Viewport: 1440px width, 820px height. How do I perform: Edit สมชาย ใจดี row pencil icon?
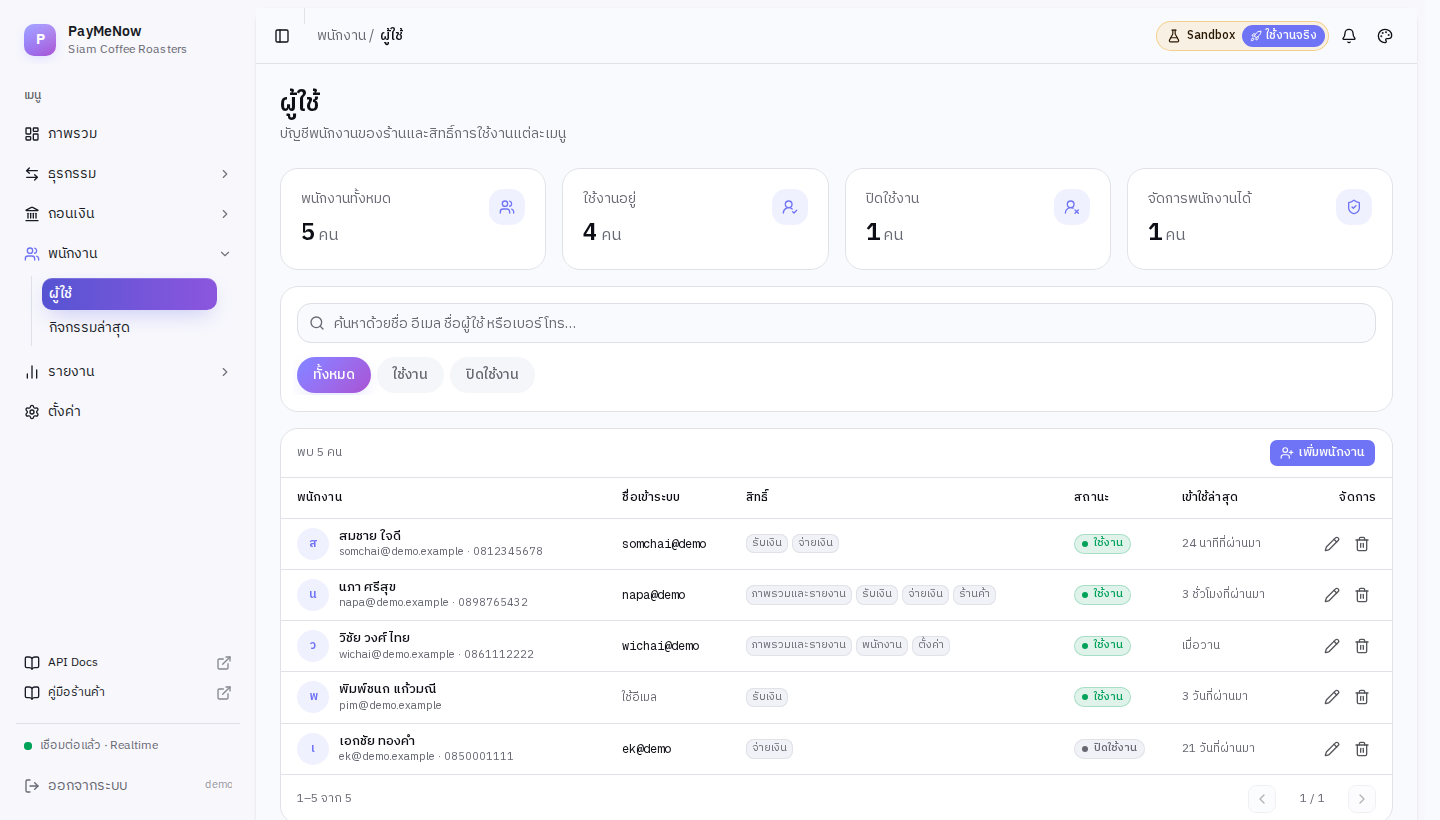(1332, 544)
